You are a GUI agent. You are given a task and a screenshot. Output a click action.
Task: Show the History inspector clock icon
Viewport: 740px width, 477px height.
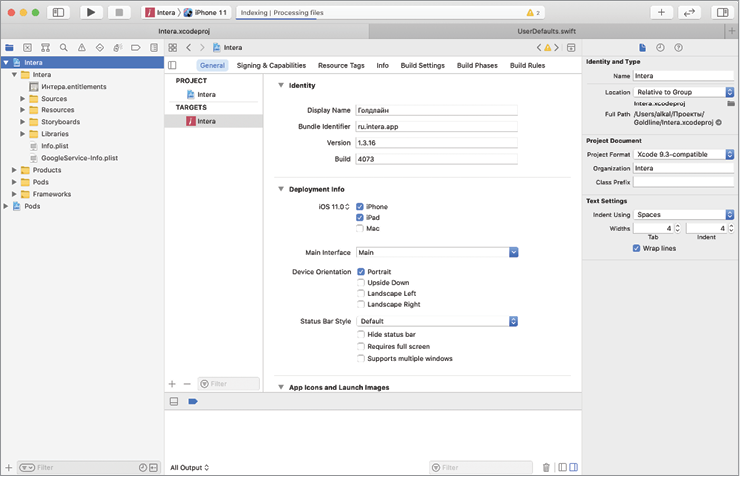click(661, 47)
